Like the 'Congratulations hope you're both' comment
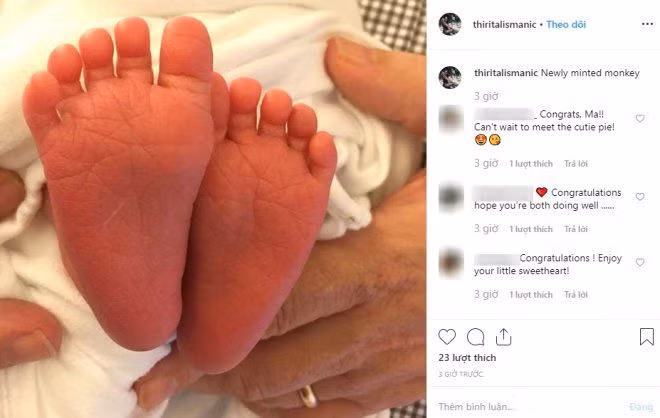 point(640,197)
